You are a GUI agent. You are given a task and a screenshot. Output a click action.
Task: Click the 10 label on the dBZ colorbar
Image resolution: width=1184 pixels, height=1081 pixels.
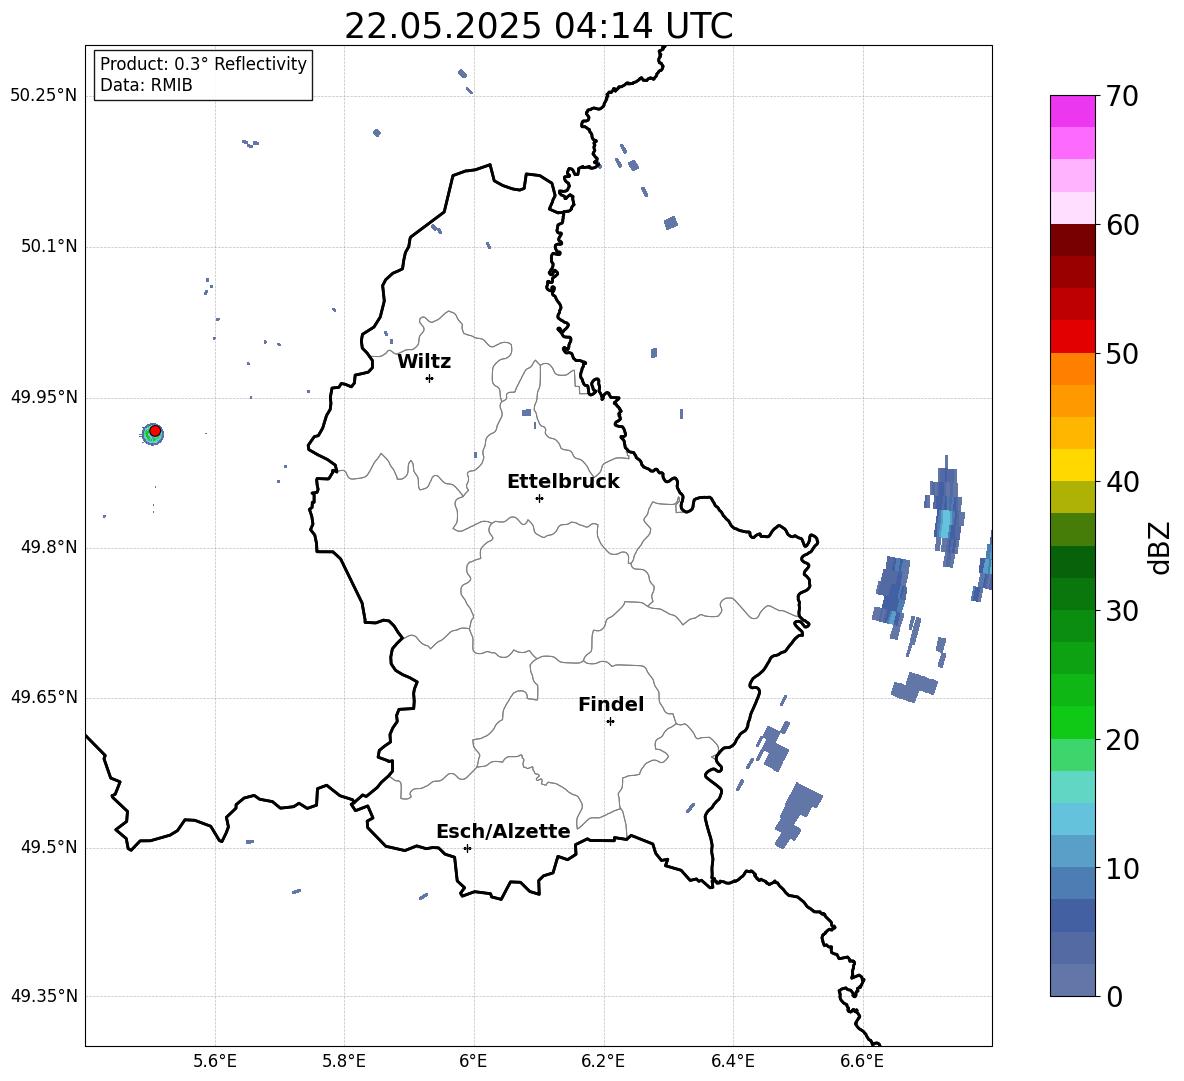pyautogui.click(x=1122, y=869)
